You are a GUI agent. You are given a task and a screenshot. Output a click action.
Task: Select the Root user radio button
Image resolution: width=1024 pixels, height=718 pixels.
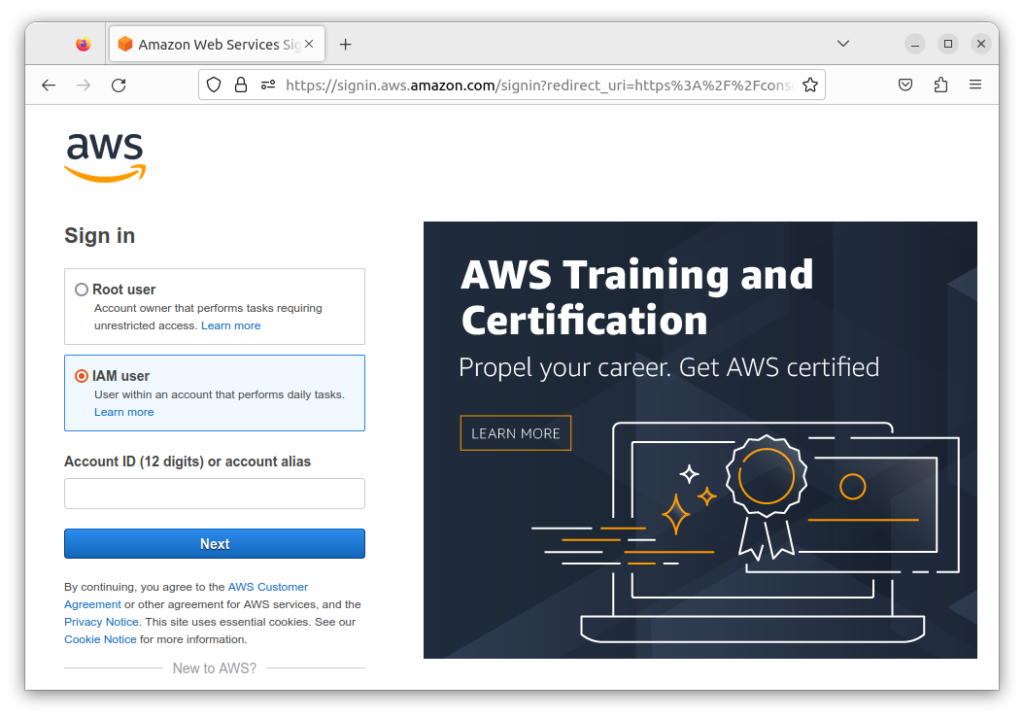point(81,289)
